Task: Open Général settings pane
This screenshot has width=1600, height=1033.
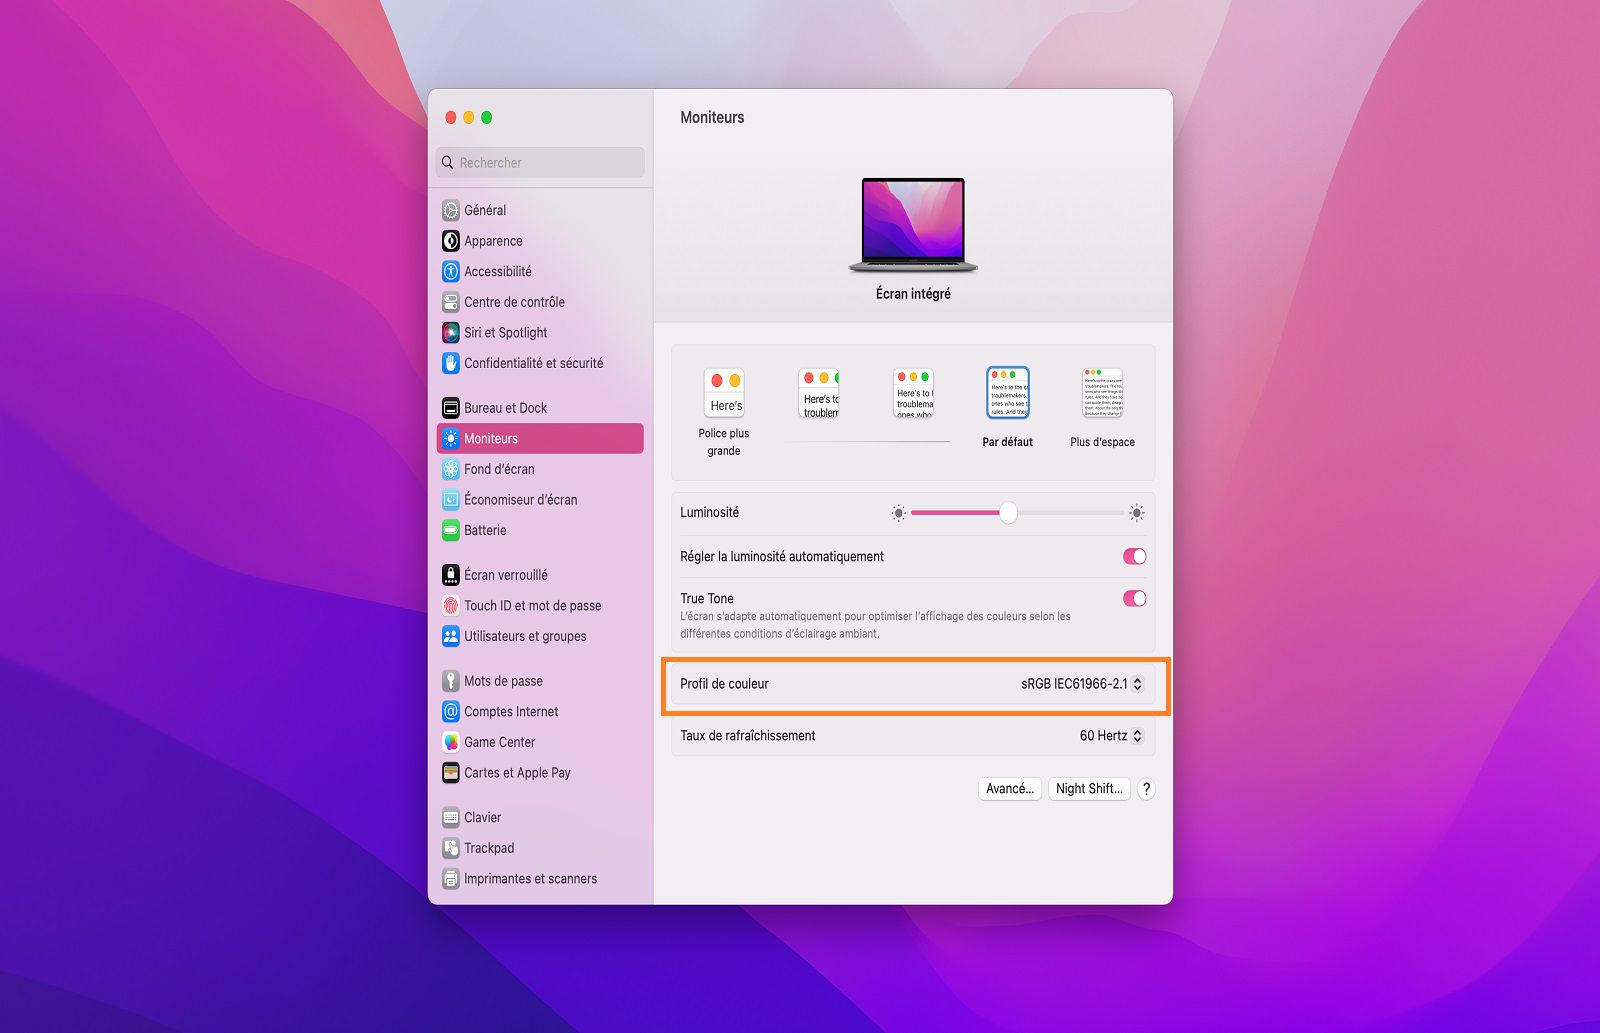Action: click(540, 210)
